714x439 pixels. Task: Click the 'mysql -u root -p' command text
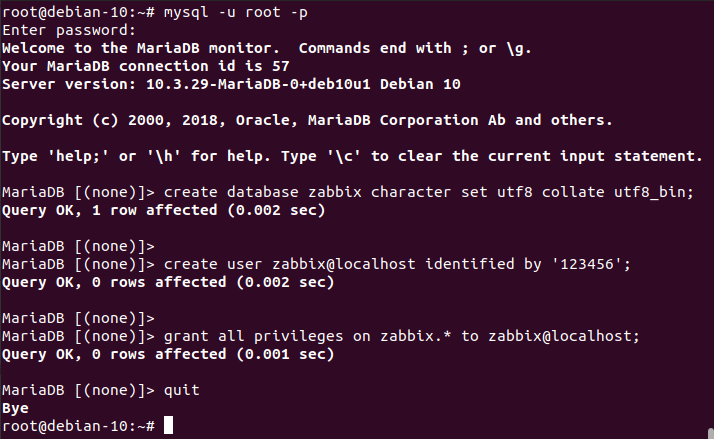pos(235,12)
